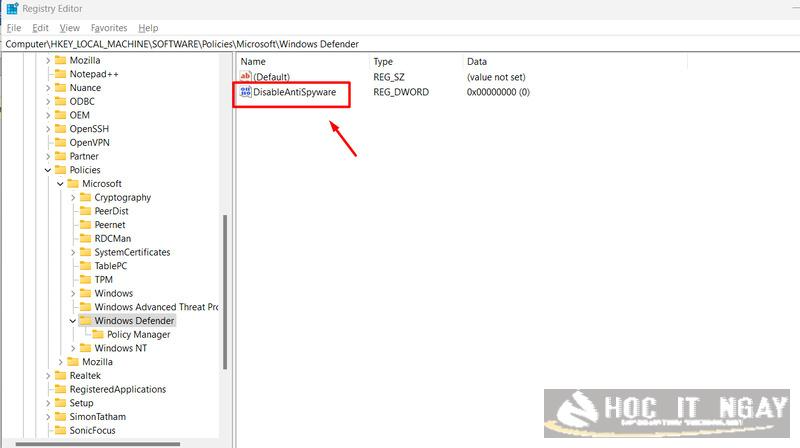Screen dimensions: 800x448
Task: Select the Nuance folder icon
Action: click(61, 88)
